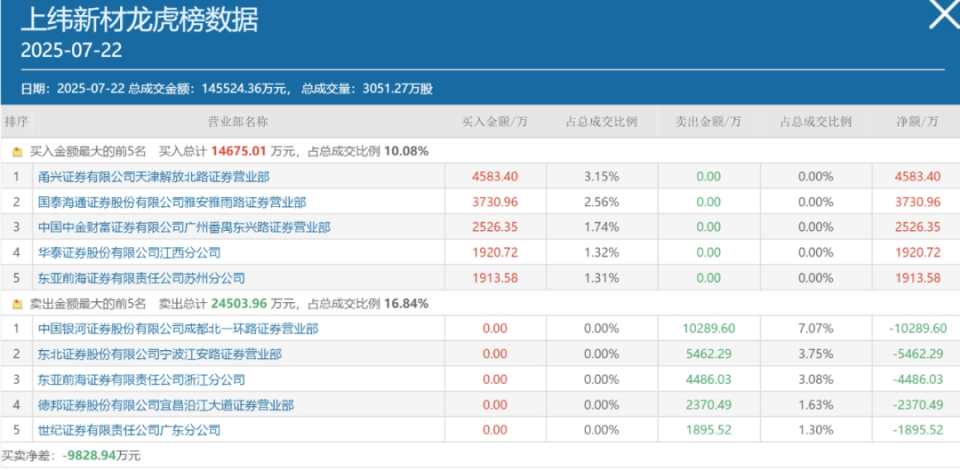This screenshot has width=960, height=470.
Task: Open 国泰海通证券股份有限公司雅安雅雨路证券营业部 link
Action: pos(171,202)
